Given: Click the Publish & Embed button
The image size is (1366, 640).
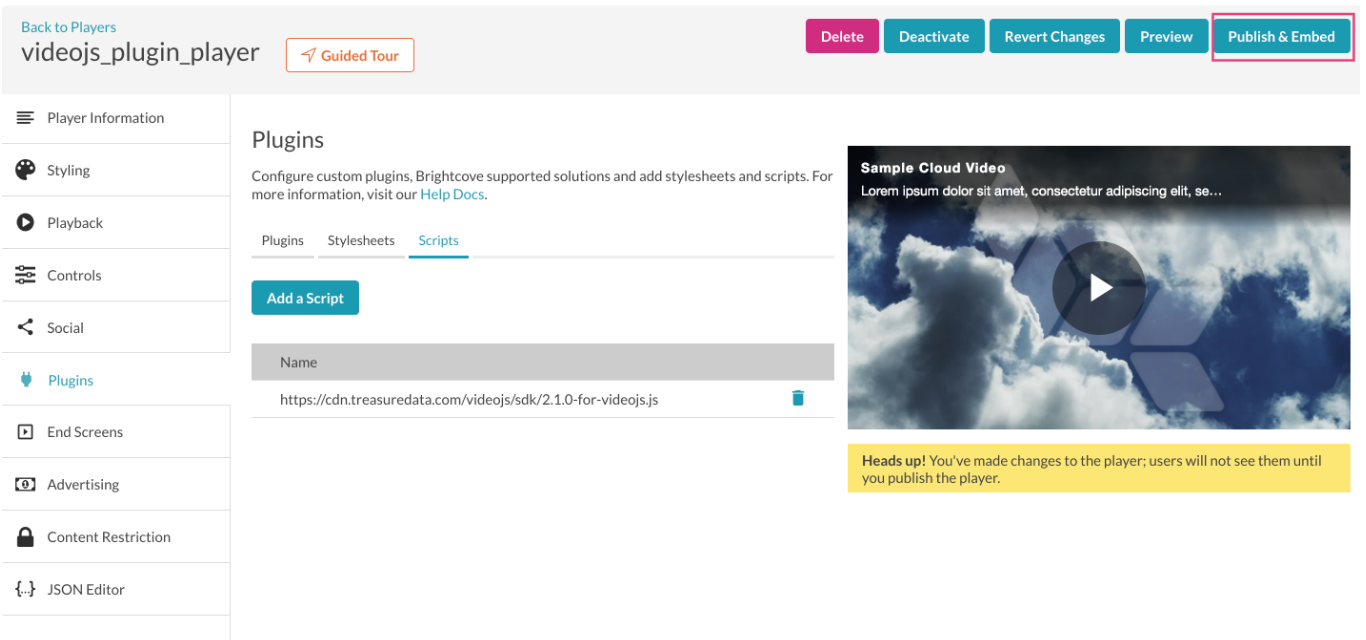Looking at the screenshot, I should 1281,37.
